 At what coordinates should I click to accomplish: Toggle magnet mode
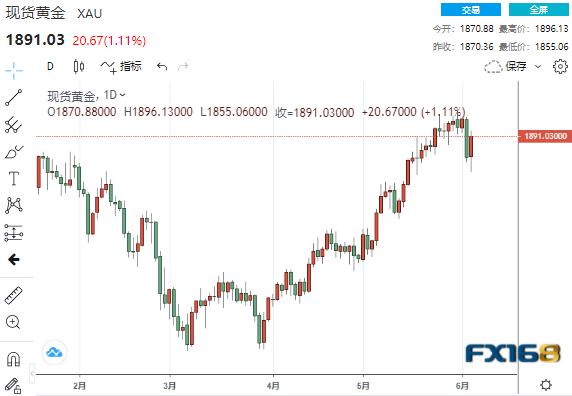coord(13,359)
